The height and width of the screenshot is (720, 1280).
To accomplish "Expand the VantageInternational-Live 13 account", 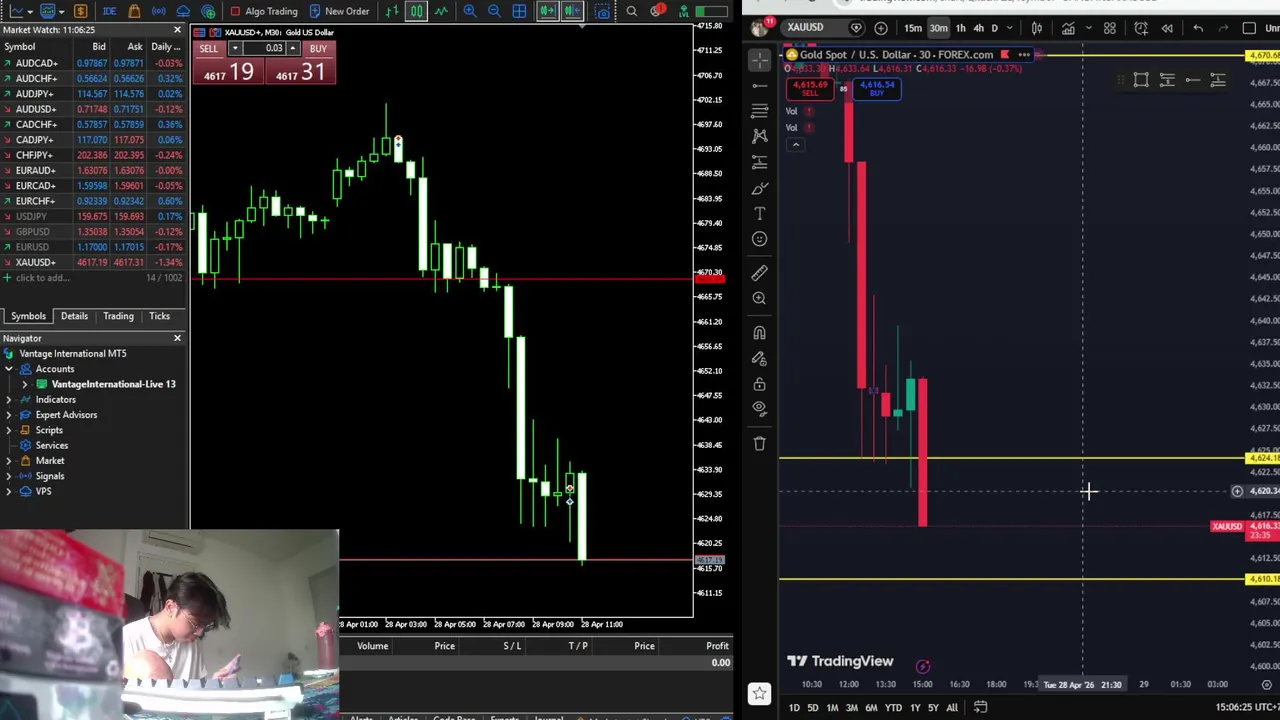I will click(x=25, y=384).
